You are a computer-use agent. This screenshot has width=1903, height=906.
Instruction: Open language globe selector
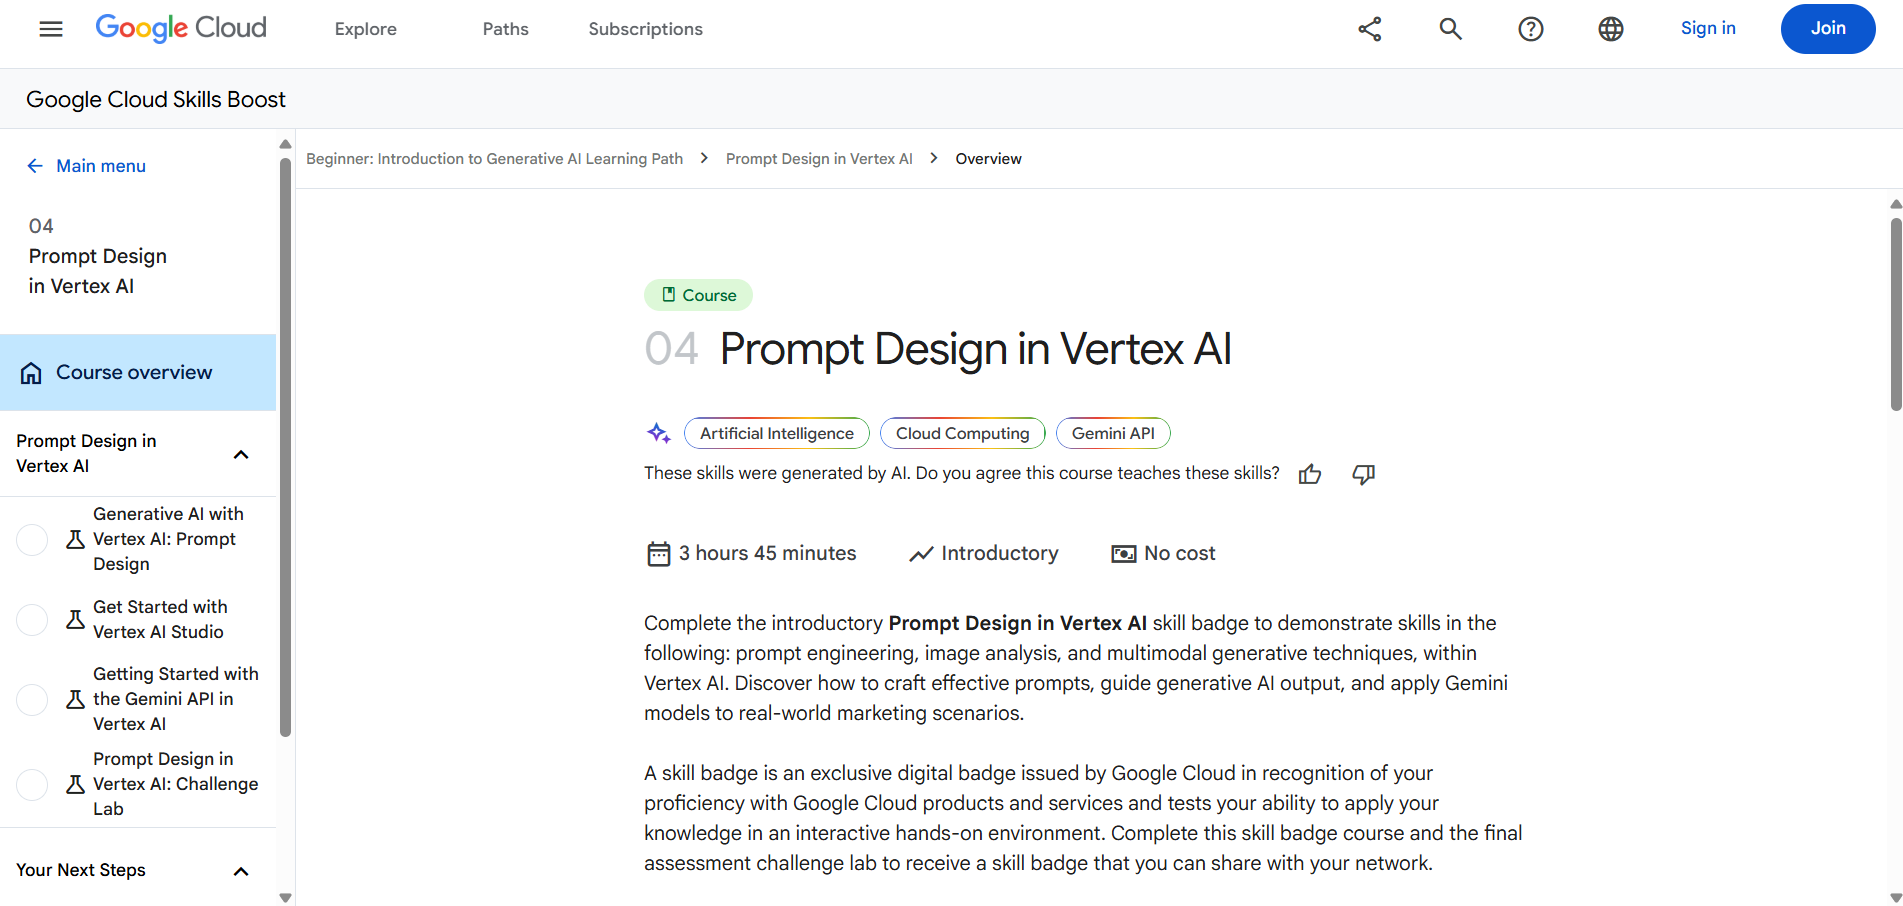pos(1611,29)
